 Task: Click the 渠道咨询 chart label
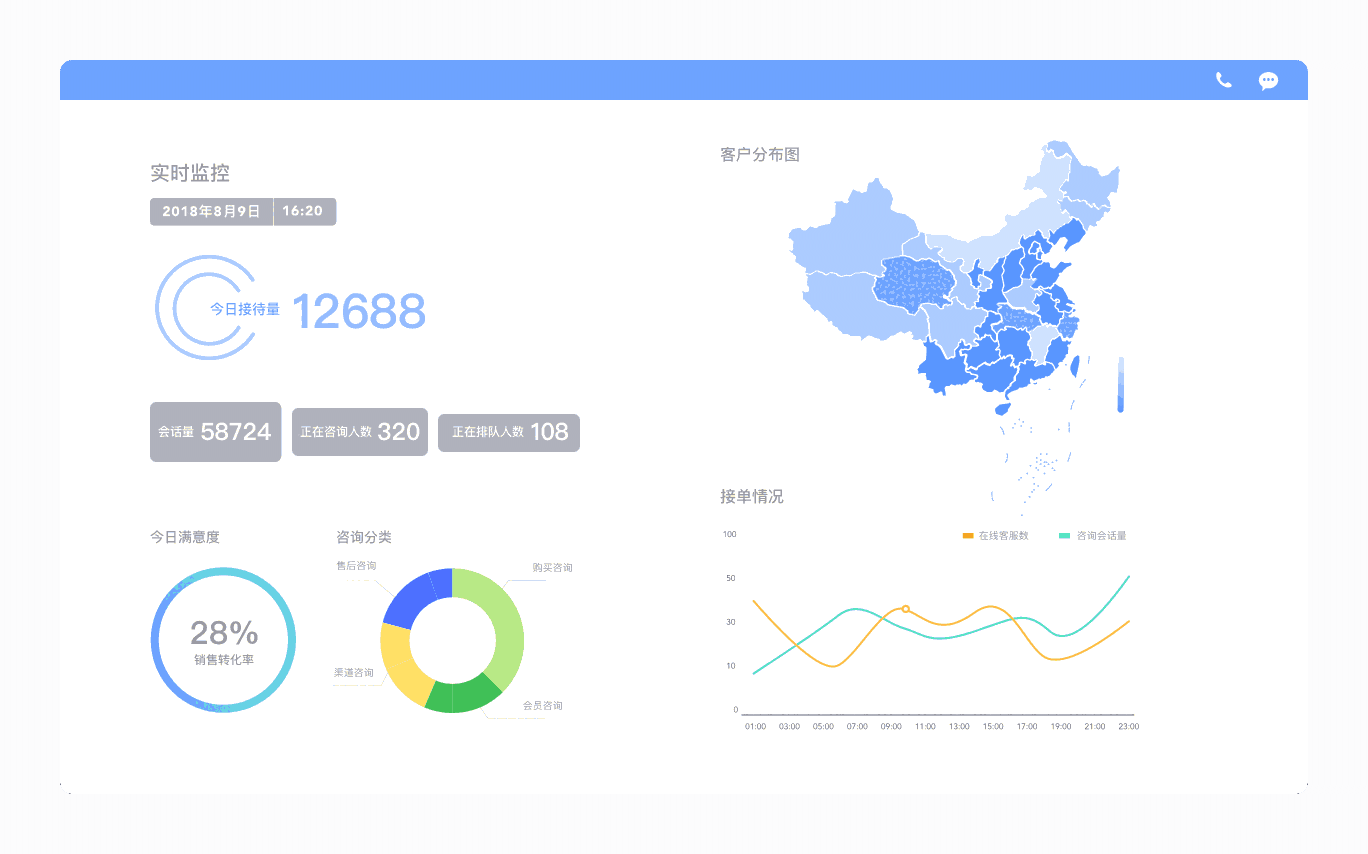pos(354,673)
